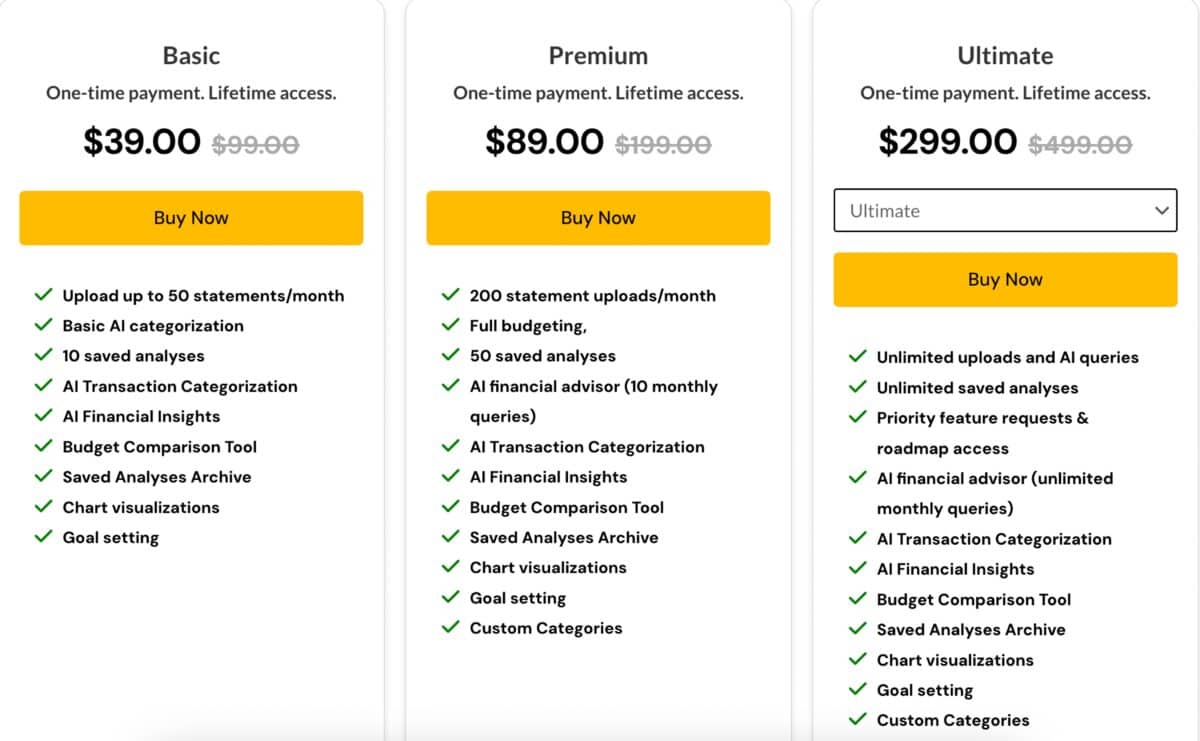
Task: Click the $39.00 Basic price
Action: pyautogui.click(x=142, y=141)
